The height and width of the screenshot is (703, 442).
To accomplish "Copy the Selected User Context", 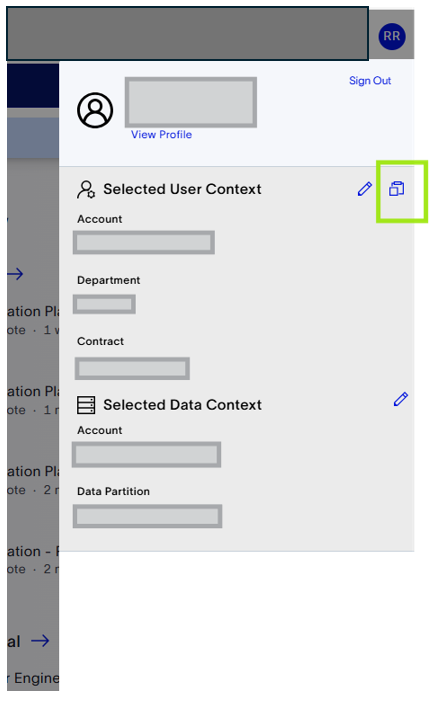I will 396,189.
